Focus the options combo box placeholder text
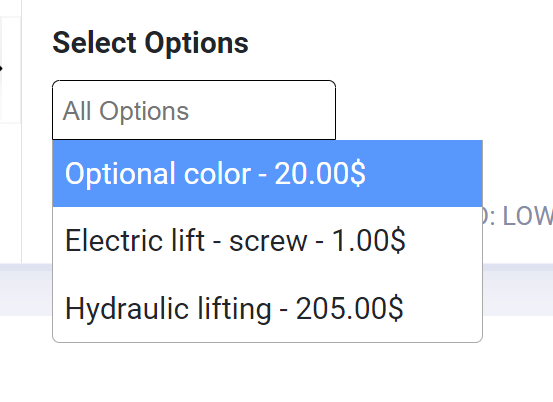 126,111
